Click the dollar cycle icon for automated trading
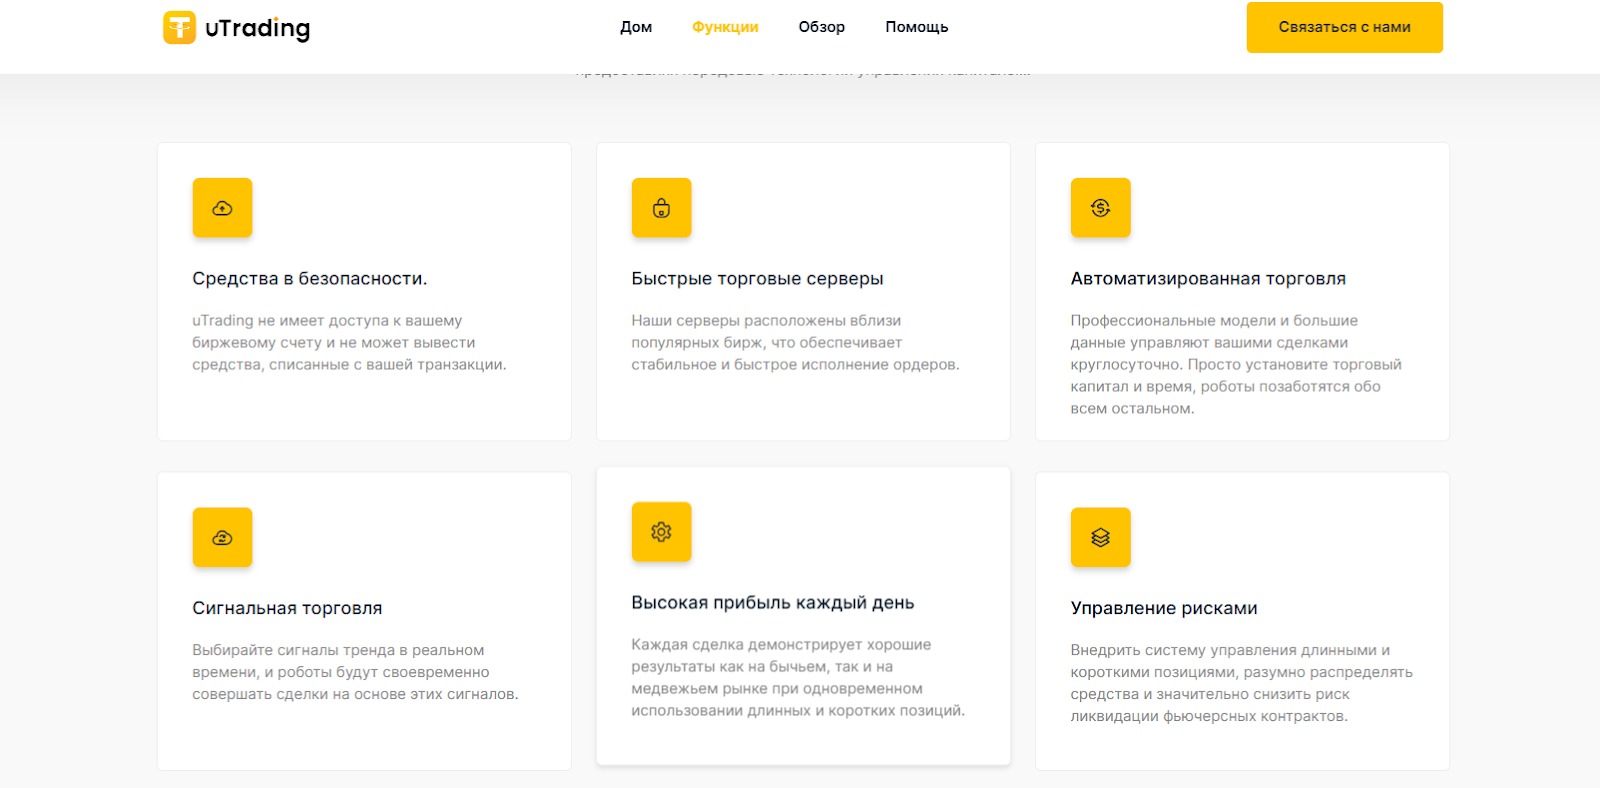Viewport: 1600px width, 788px height. [1100, 208]
